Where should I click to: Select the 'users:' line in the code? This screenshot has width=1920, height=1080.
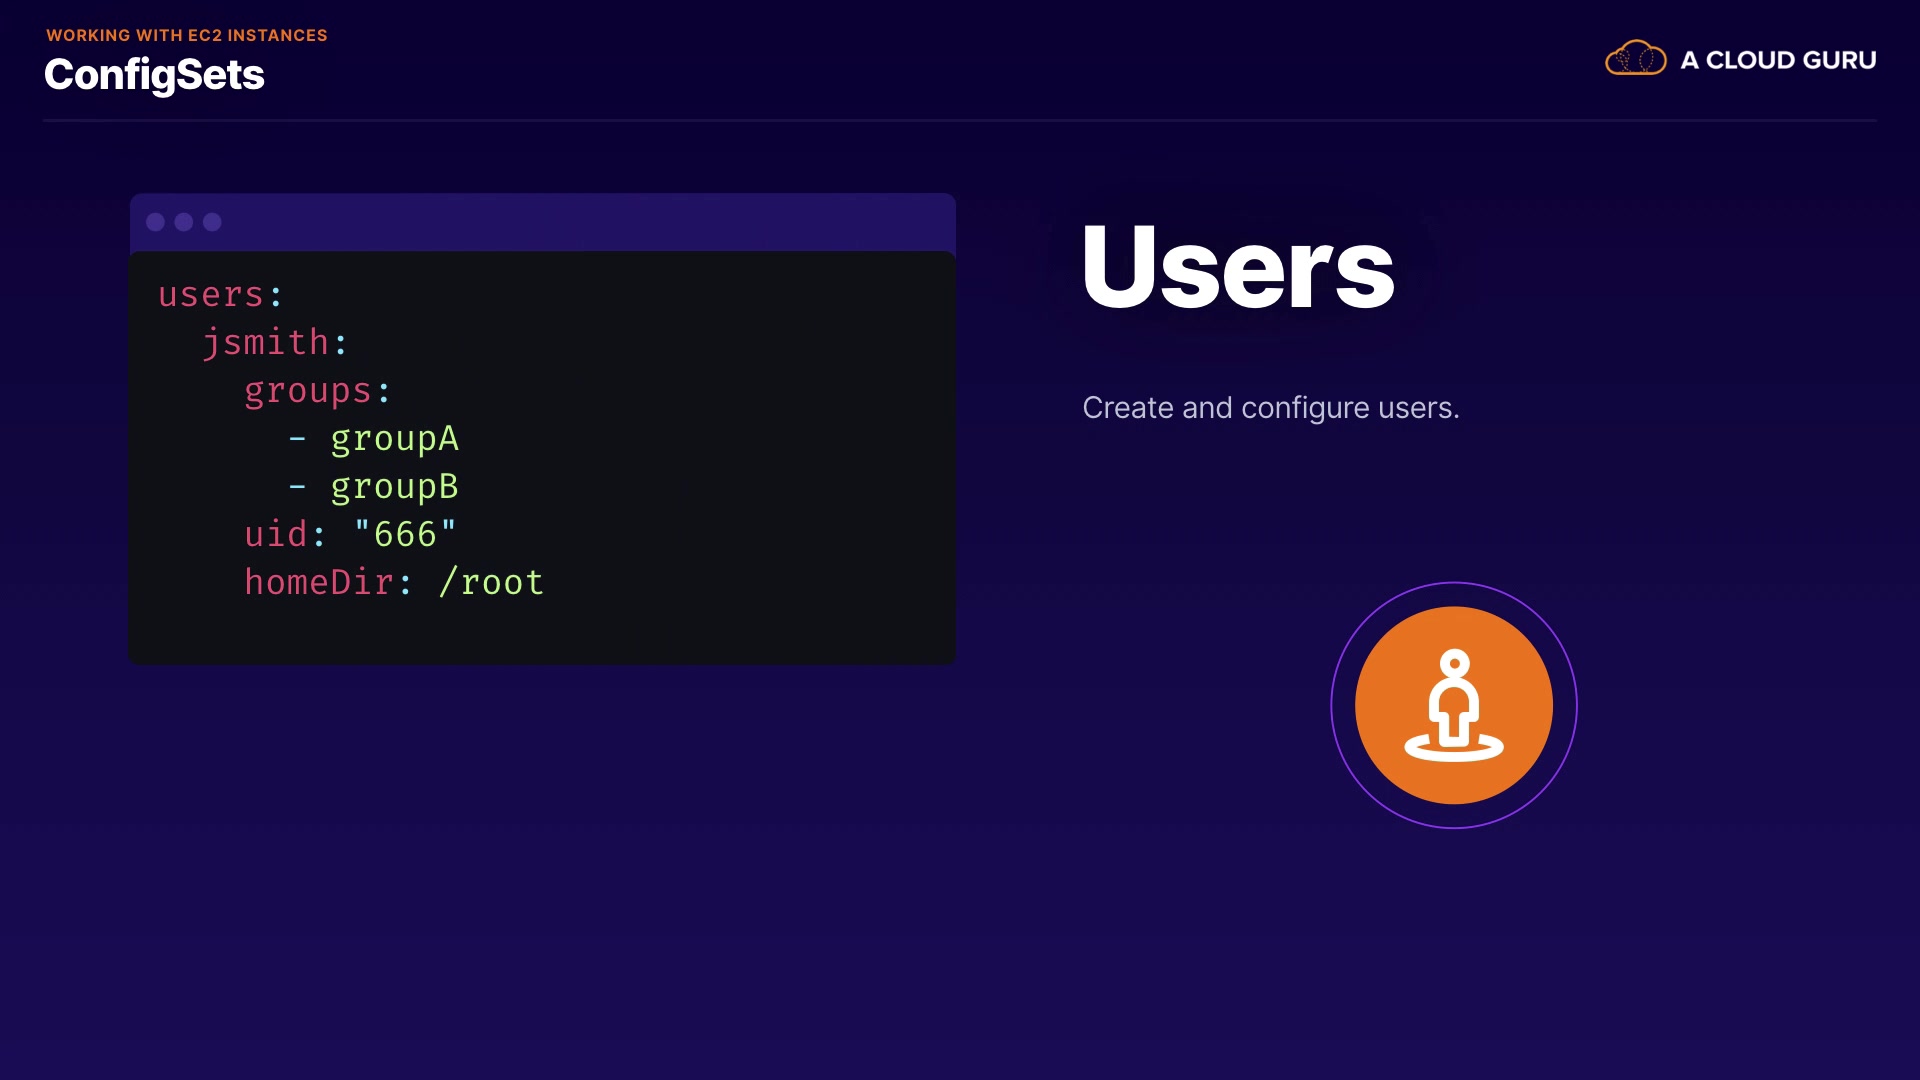click(x=221, y=295)
